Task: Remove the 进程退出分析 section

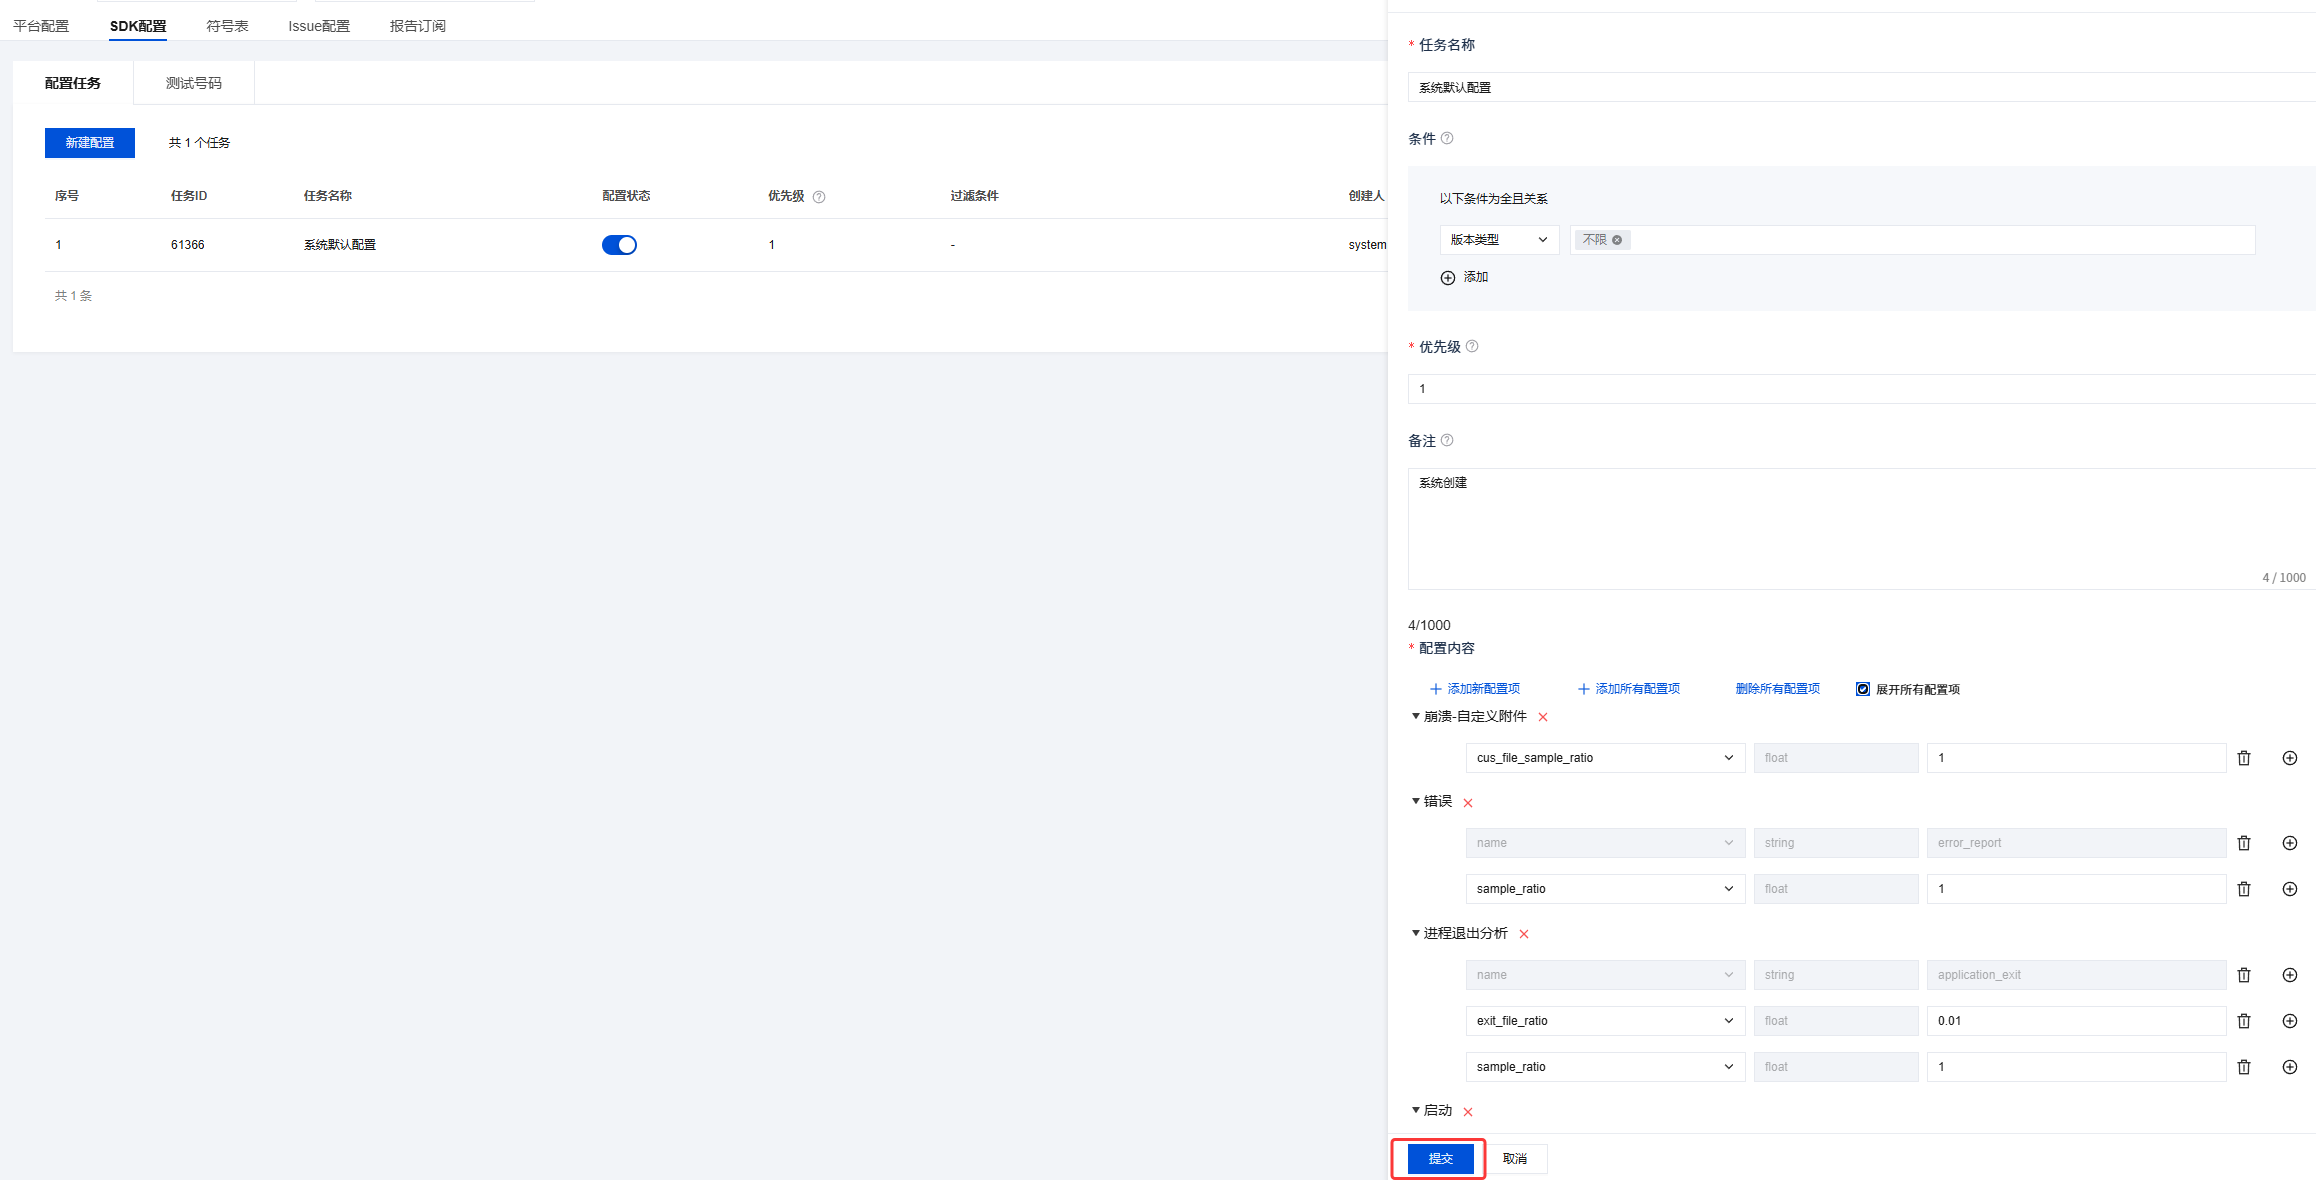Action: pos(1524,934)
